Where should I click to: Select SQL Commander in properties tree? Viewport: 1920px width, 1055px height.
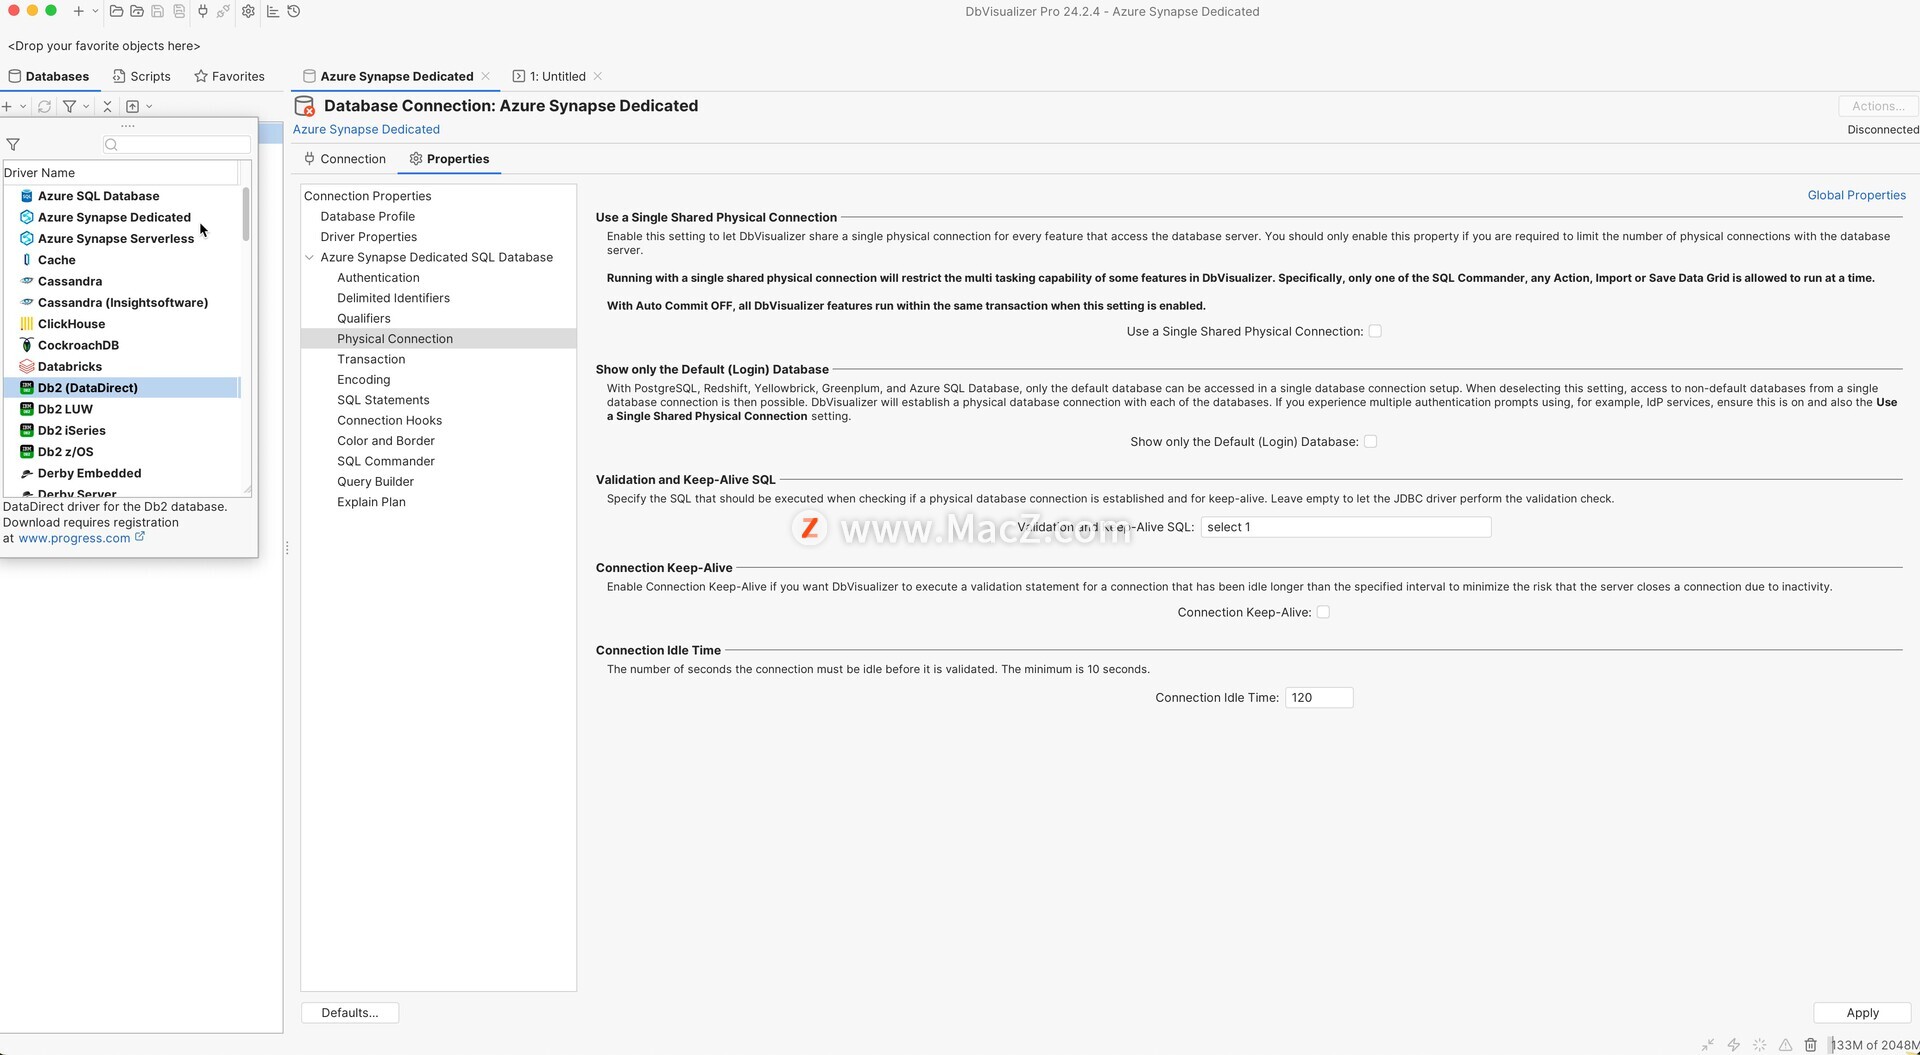(x=386, y=461)
